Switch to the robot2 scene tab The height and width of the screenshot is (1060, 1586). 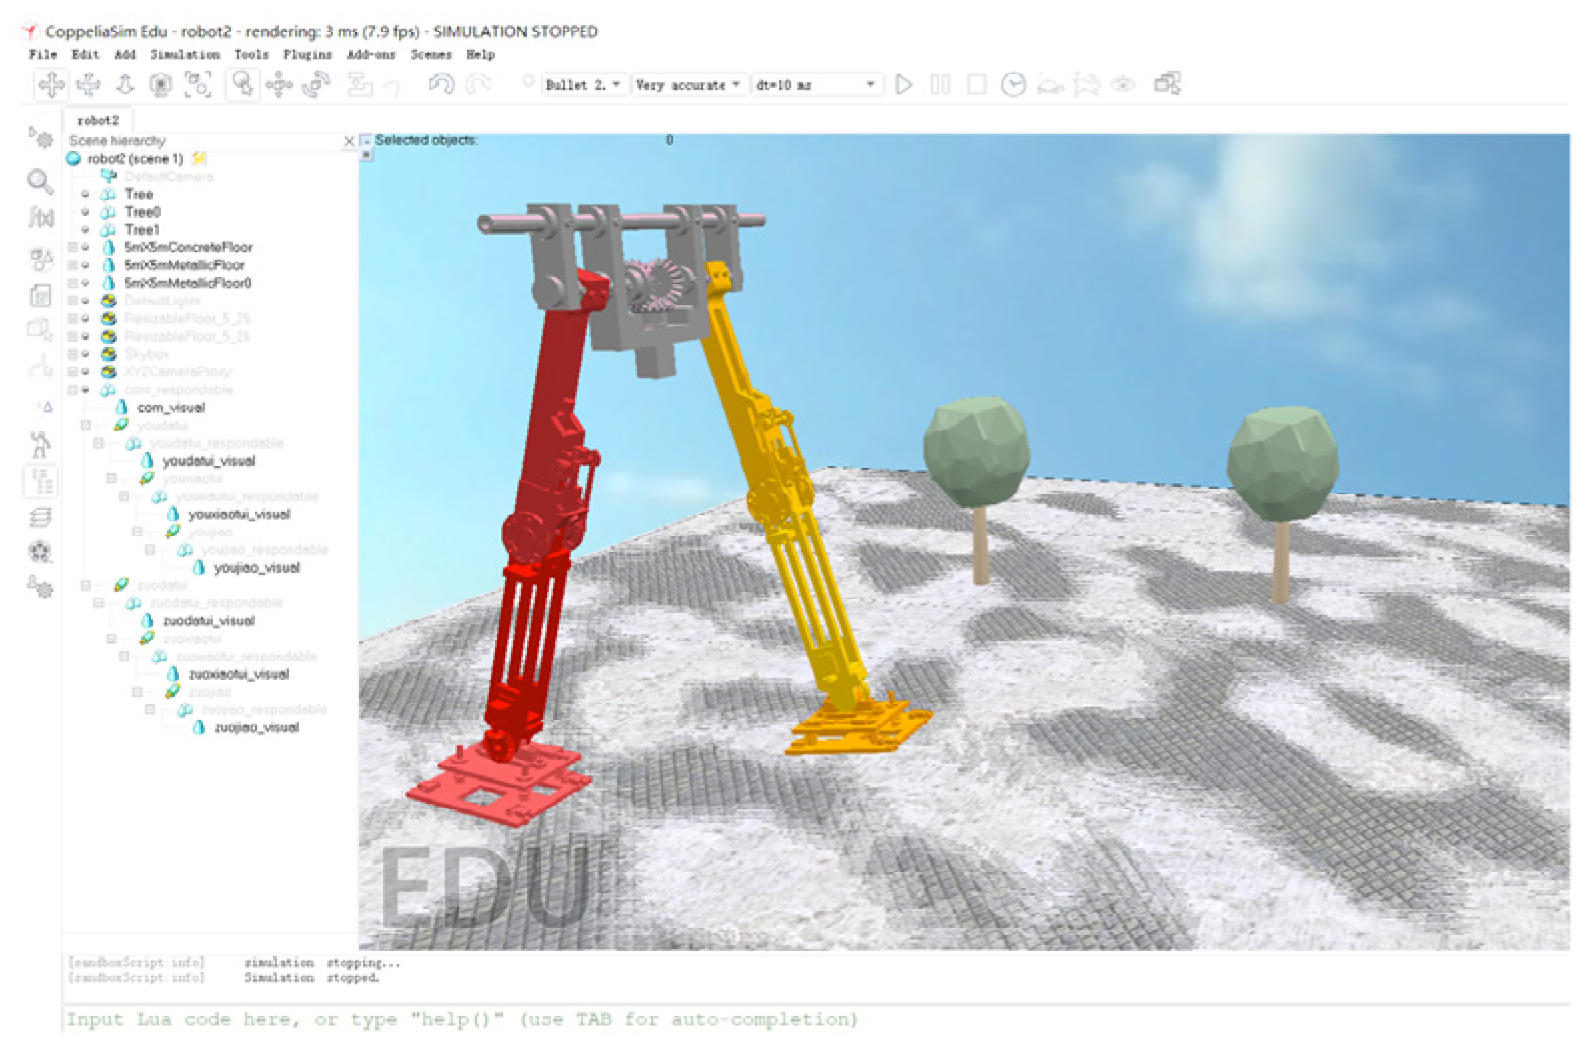click(x=98, y=120)
